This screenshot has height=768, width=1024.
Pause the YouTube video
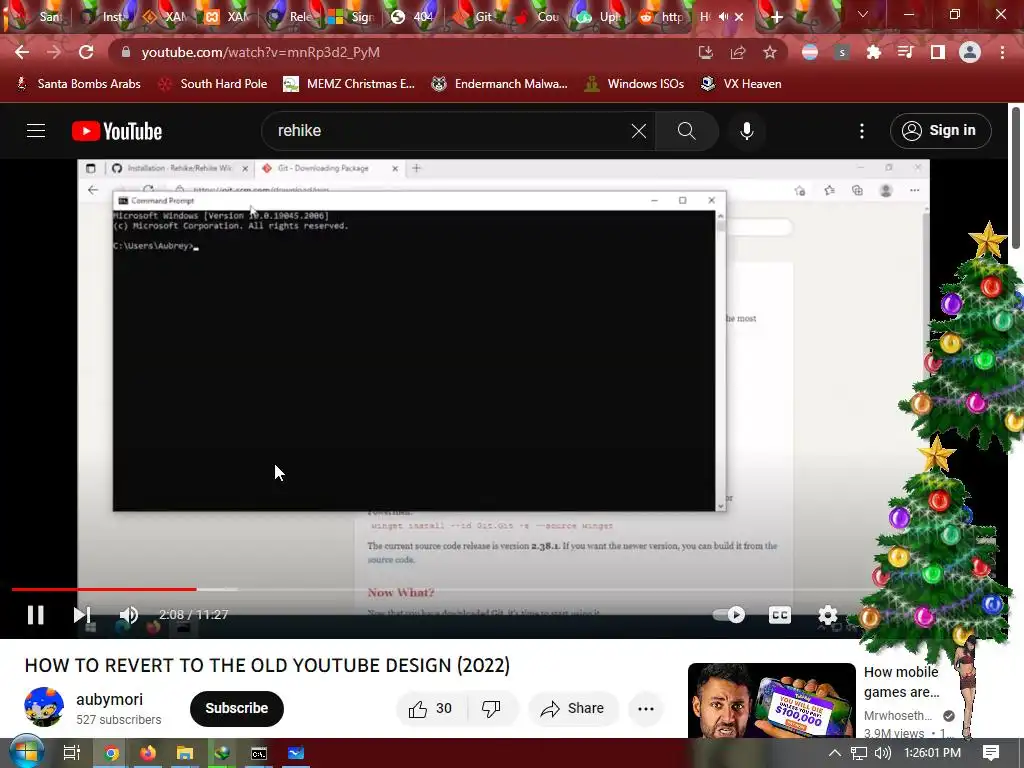[x=35, y=615]
